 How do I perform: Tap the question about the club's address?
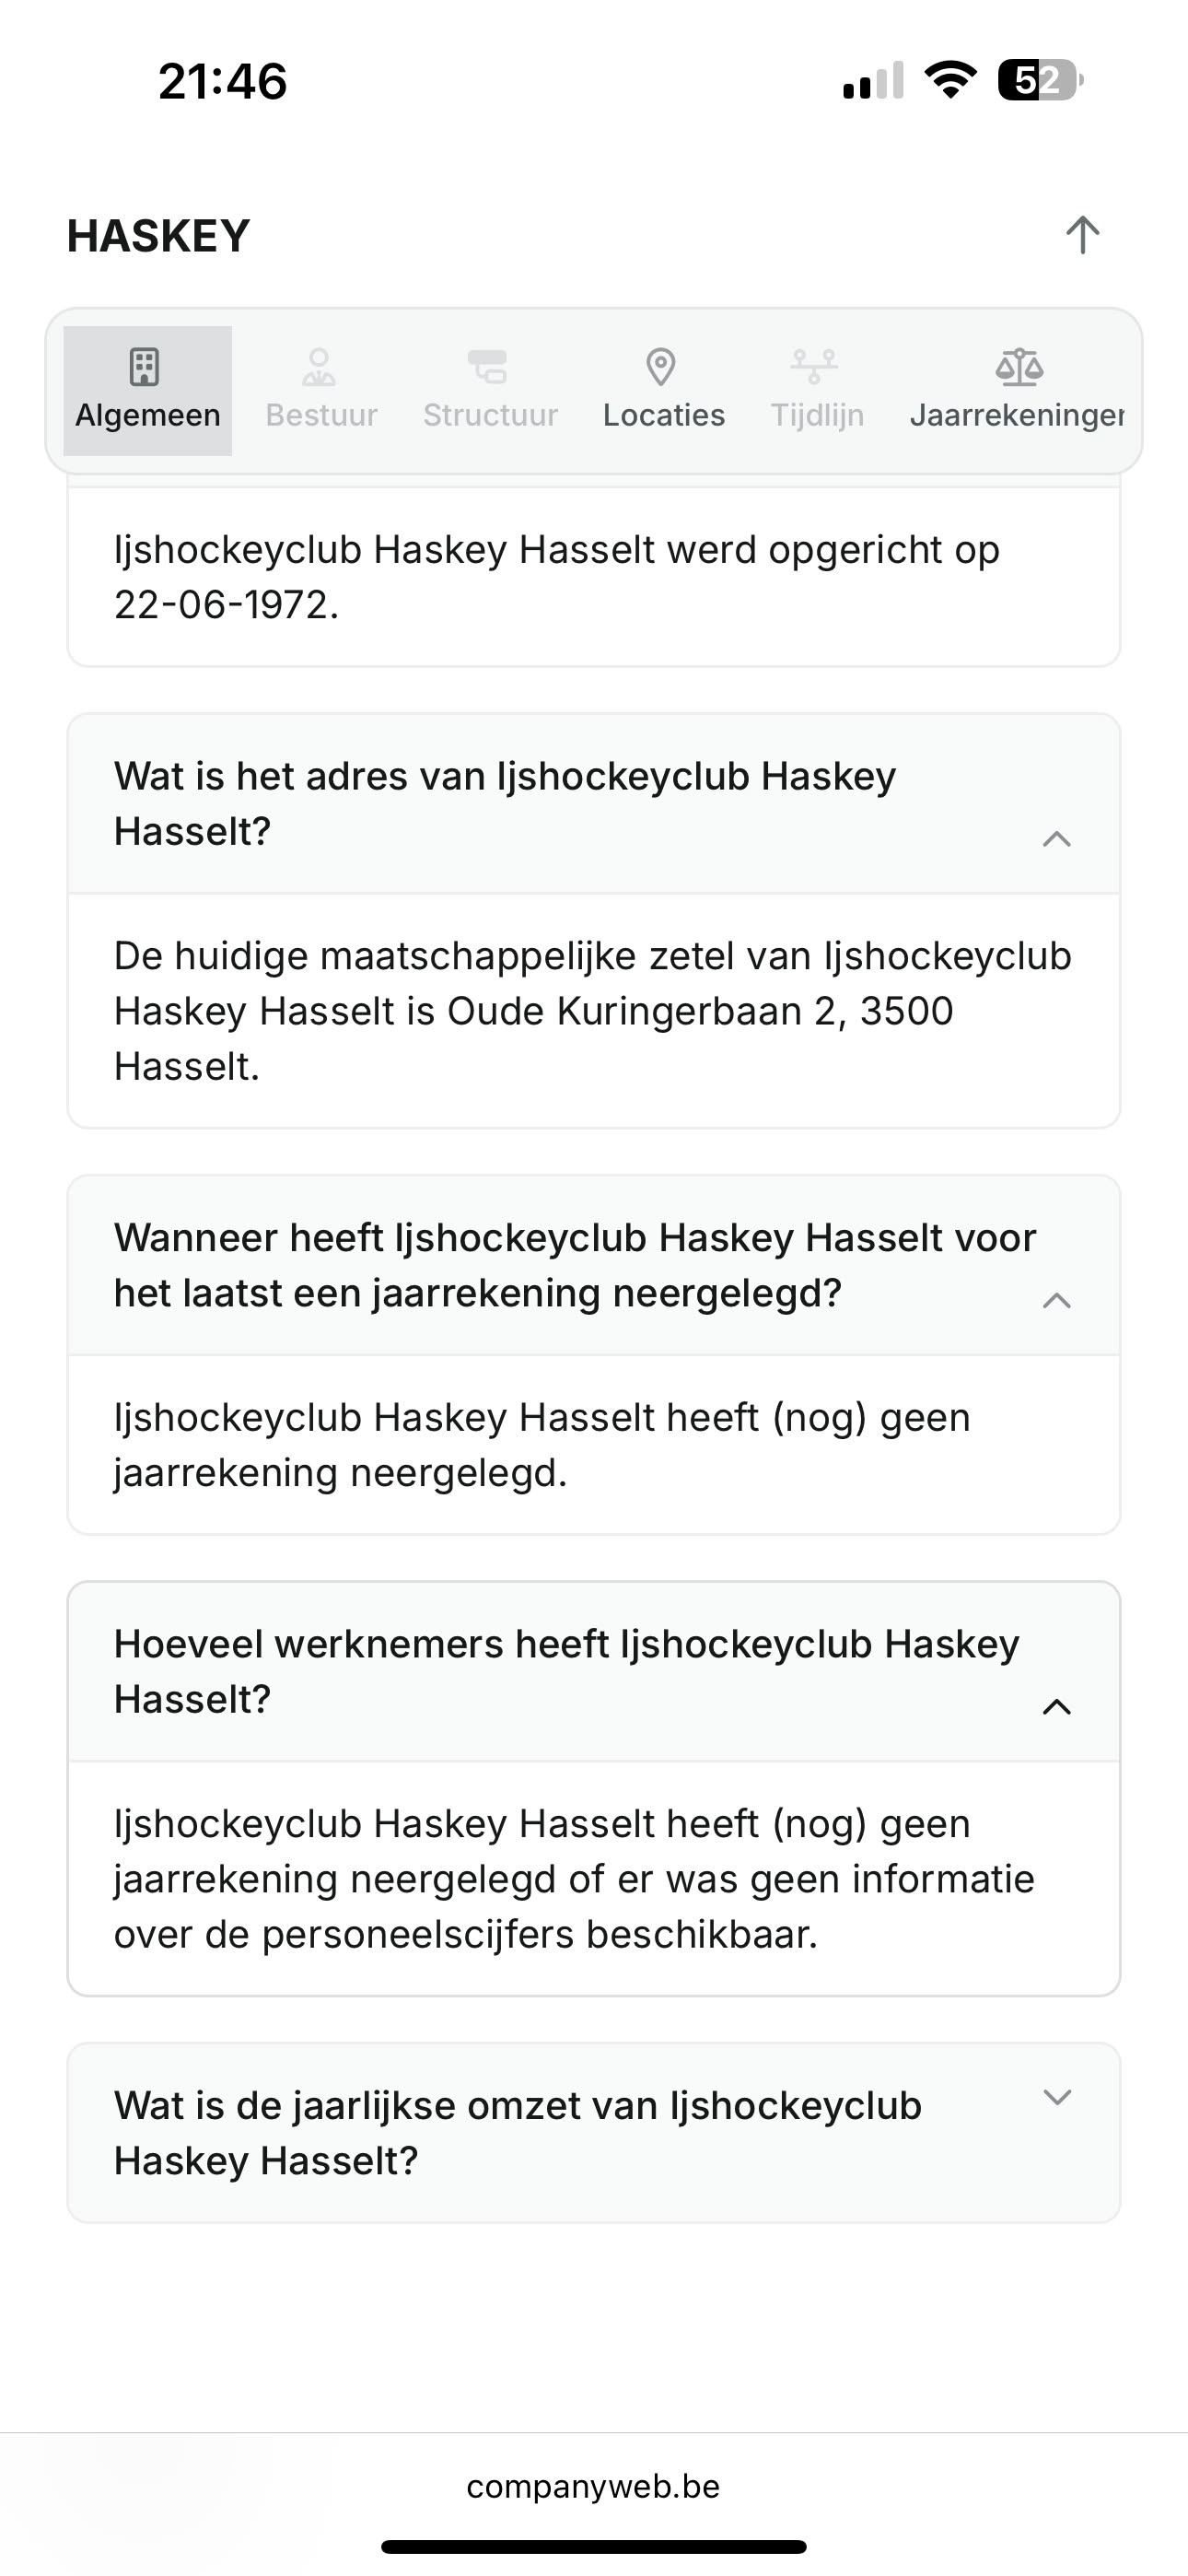point(505,803)
